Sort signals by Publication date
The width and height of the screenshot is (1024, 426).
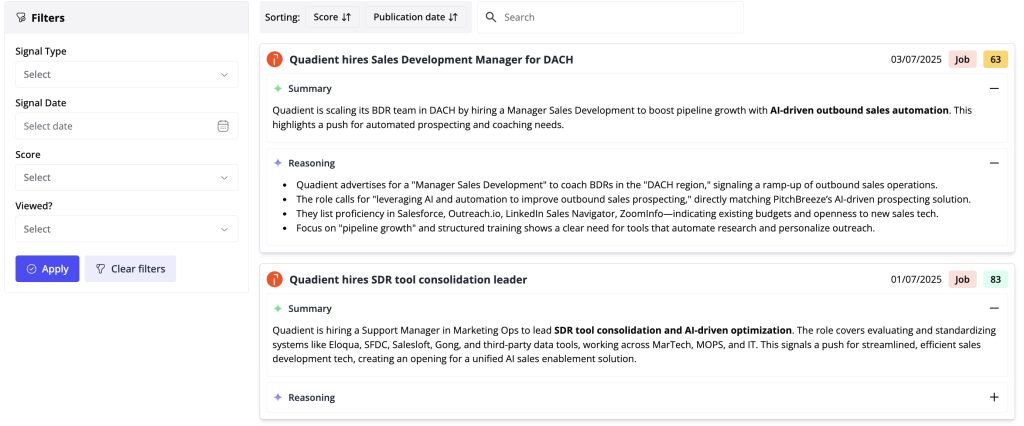(x=415, y=17)
